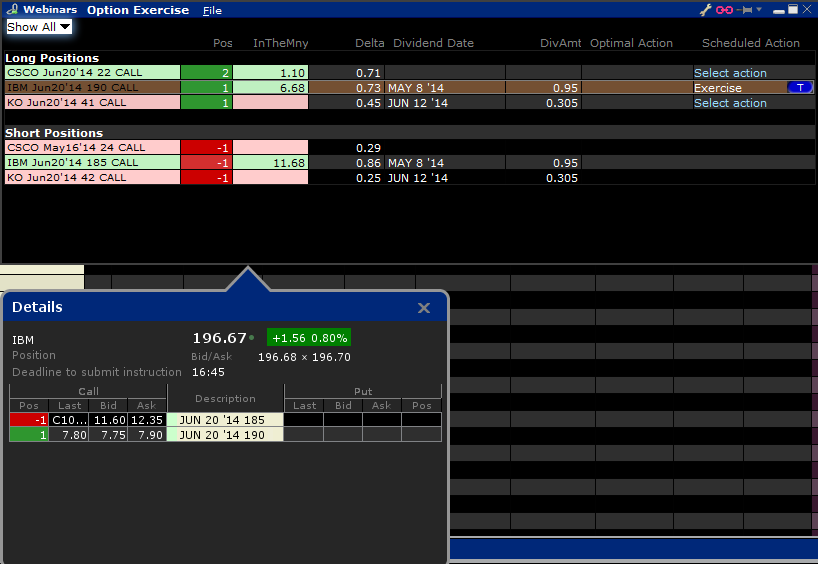The height and width of the screenshot is (564, 818).
Task: Click the C10... call last cell
Action: pos(69,420)
